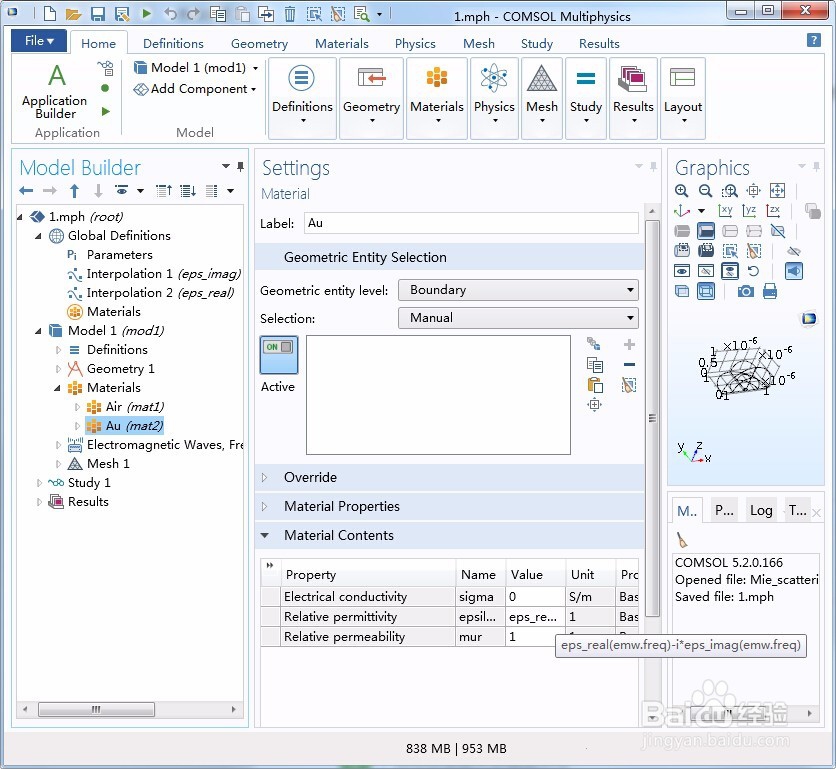Click the Settings panel vertical scrollbar
Viewport: 836px width, 769px height.
click(652, 418)
